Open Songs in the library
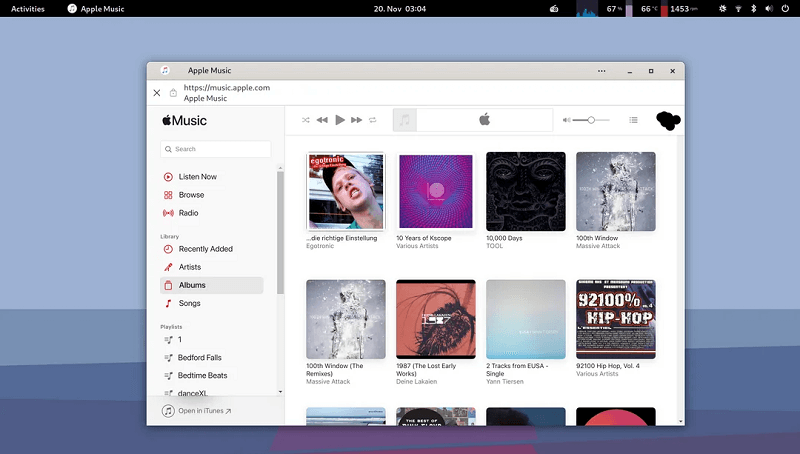The width and height of the screenshot is (800, 454). [x=189, y=303]
